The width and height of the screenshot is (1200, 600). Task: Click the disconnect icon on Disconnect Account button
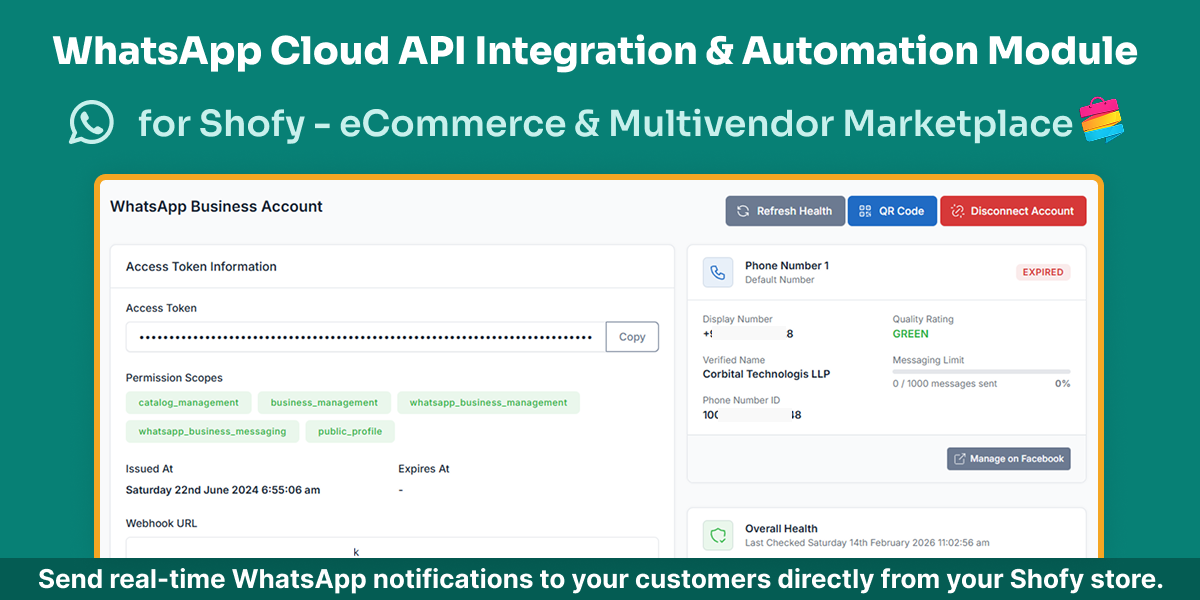(x=956, y=210)
